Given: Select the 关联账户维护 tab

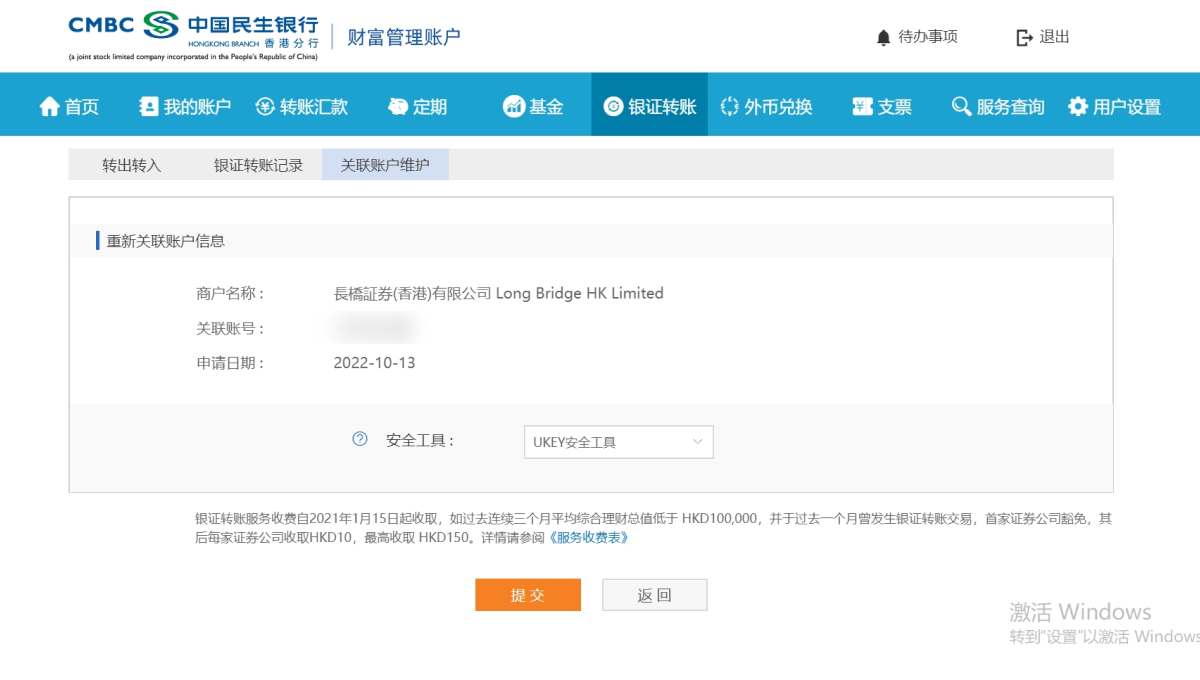Looking at the screenshot, I should click(x=385, y=165).
